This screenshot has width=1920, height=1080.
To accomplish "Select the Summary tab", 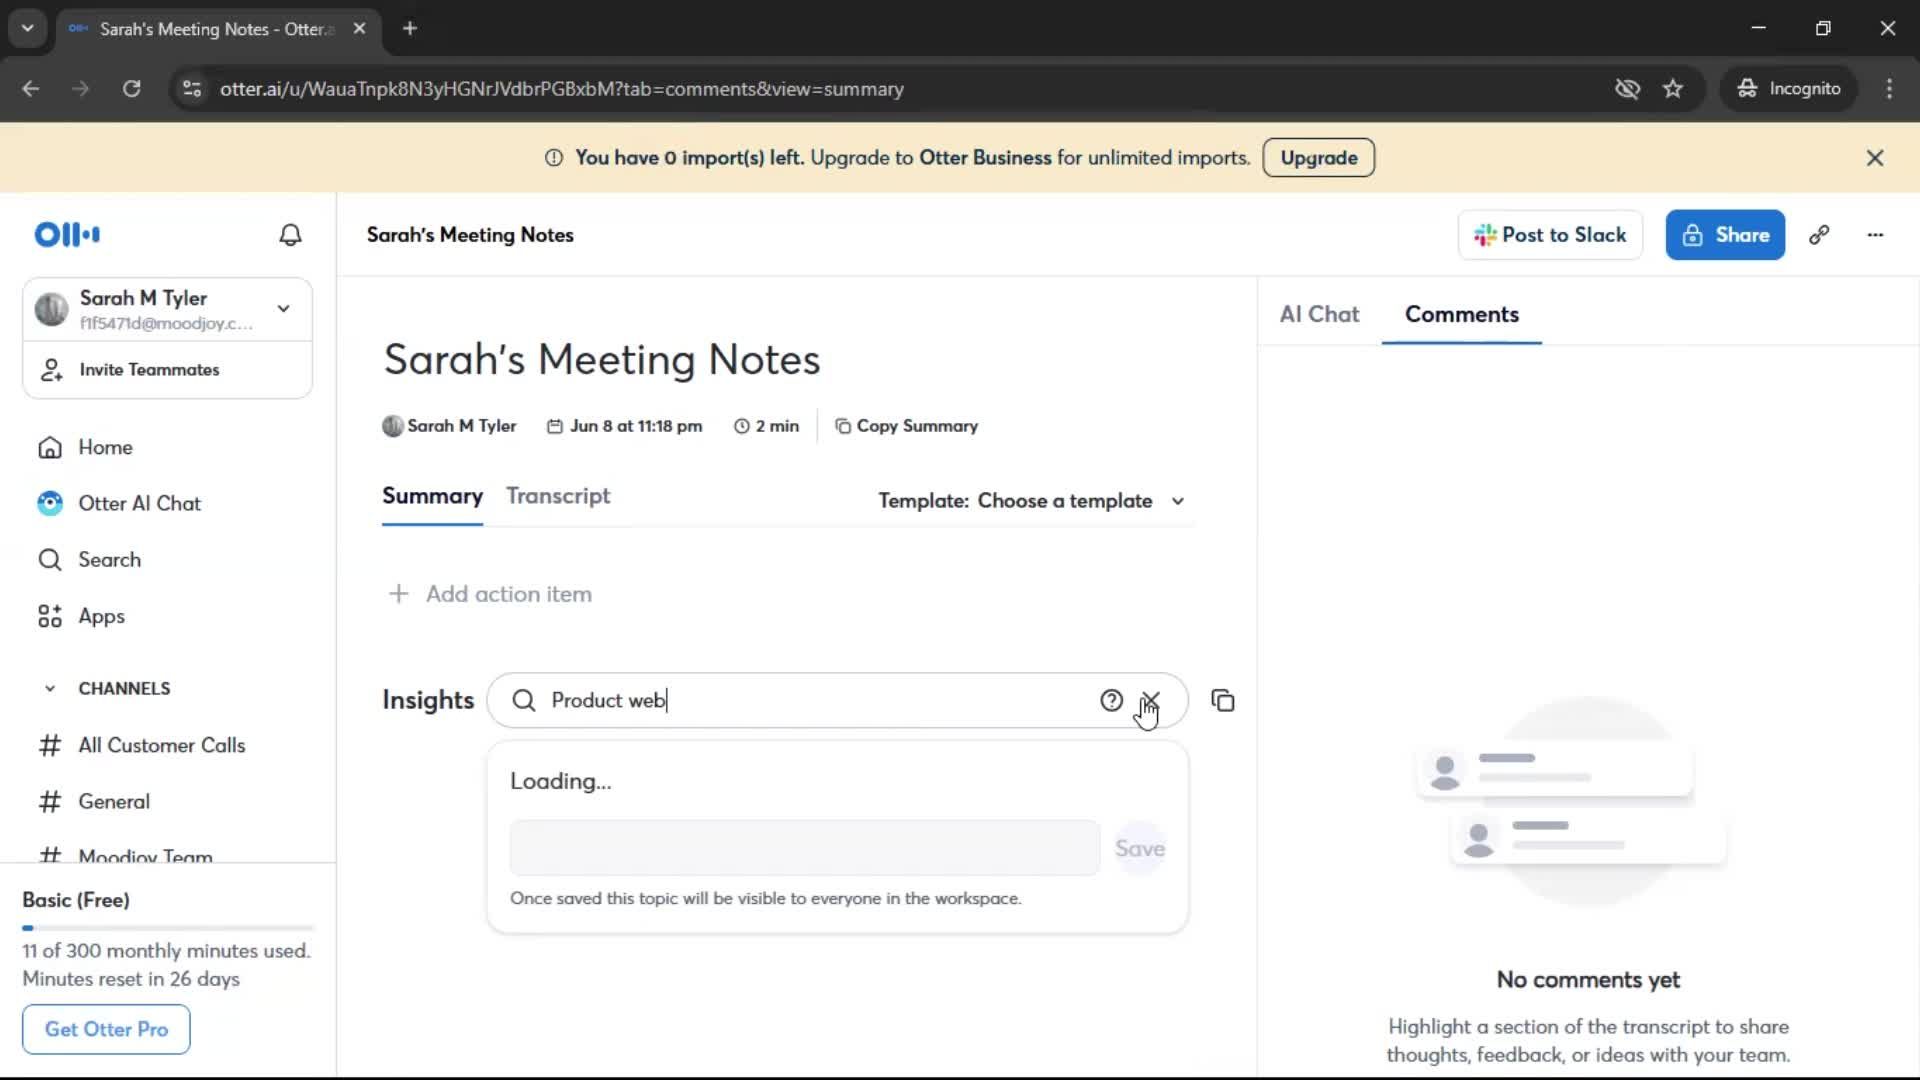I will click(x=432, y=496).
